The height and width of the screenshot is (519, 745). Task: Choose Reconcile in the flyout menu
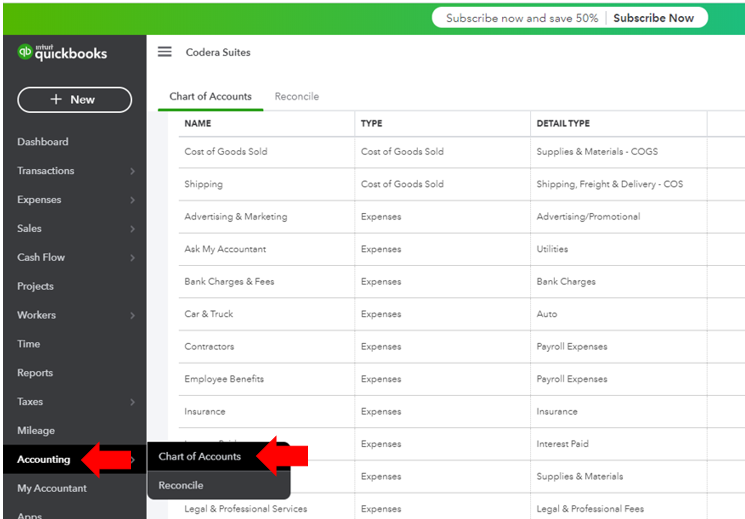[x=181, y=485]
